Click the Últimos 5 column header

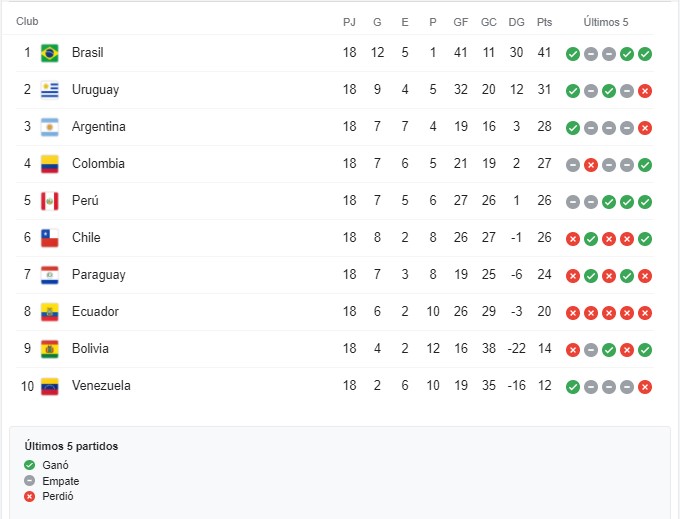tap(606, 22)
